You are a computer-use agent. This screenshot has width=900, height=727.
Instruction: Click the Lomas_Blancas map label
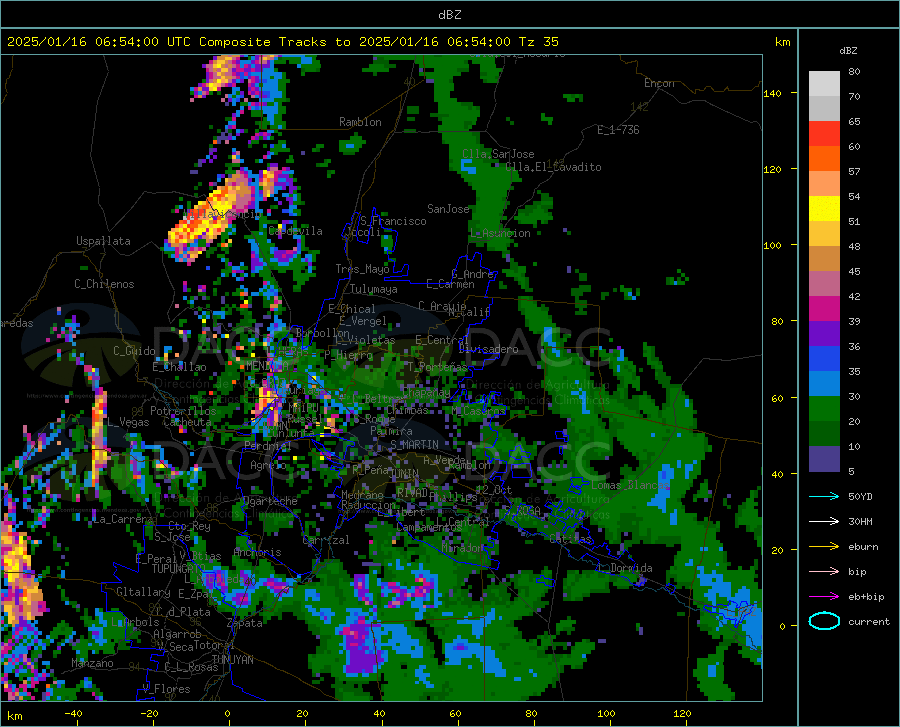[x=630, y=485]
